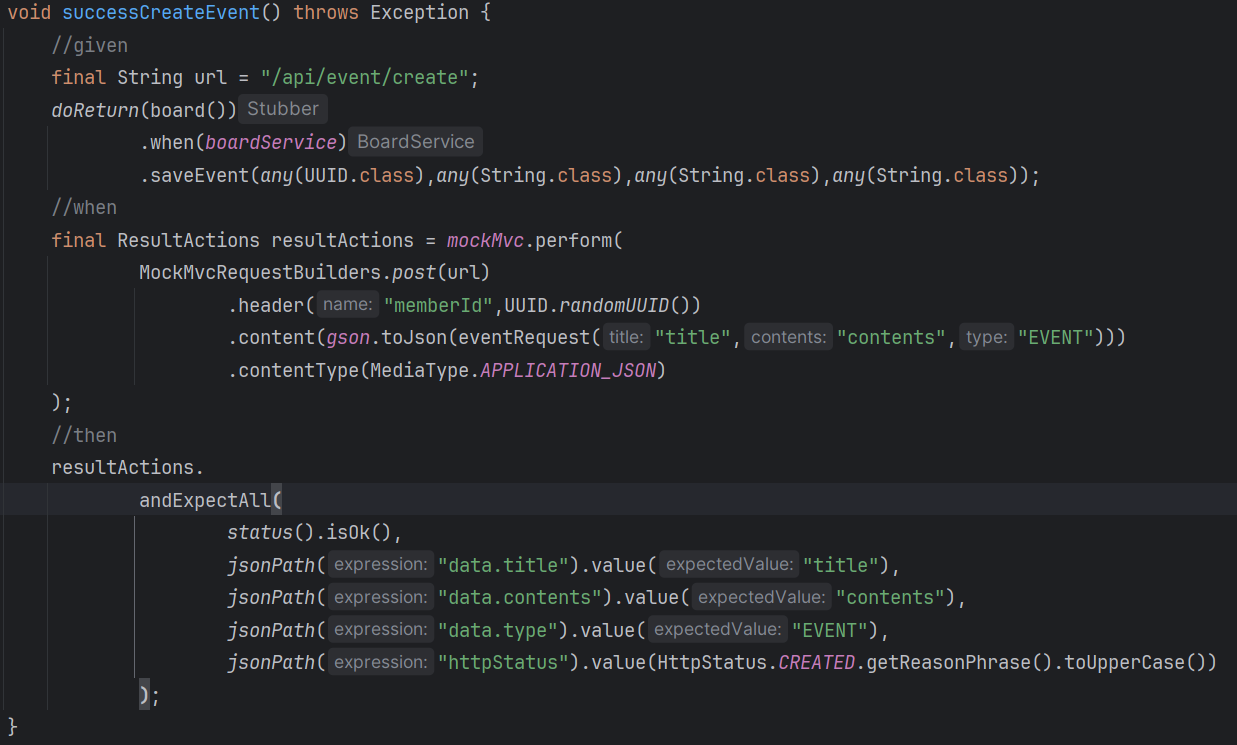The width and height of the screenshot is (1237, 745).
Task: Click the //when comment
Action: tap(85, 207)
